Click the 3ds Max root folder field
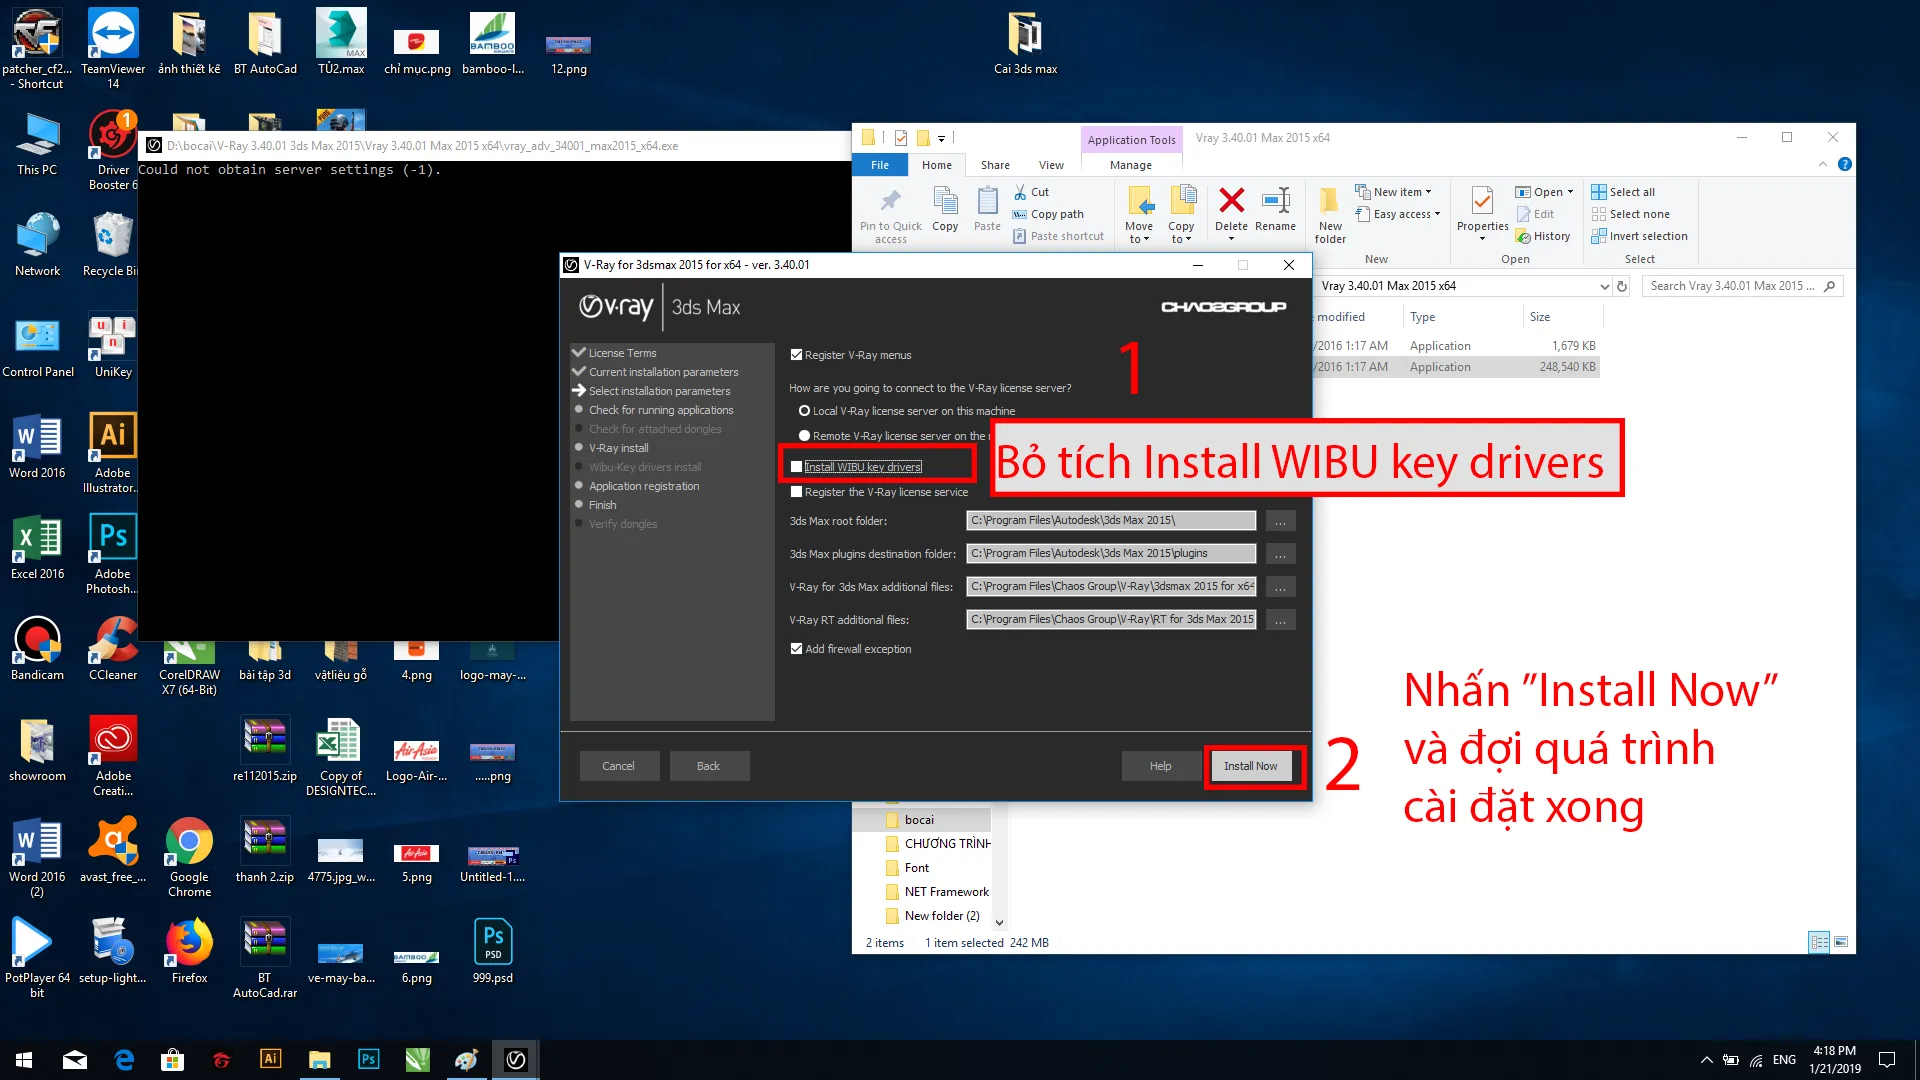This screenshot has width=1920, height=1080. [x=1110, y=520]
